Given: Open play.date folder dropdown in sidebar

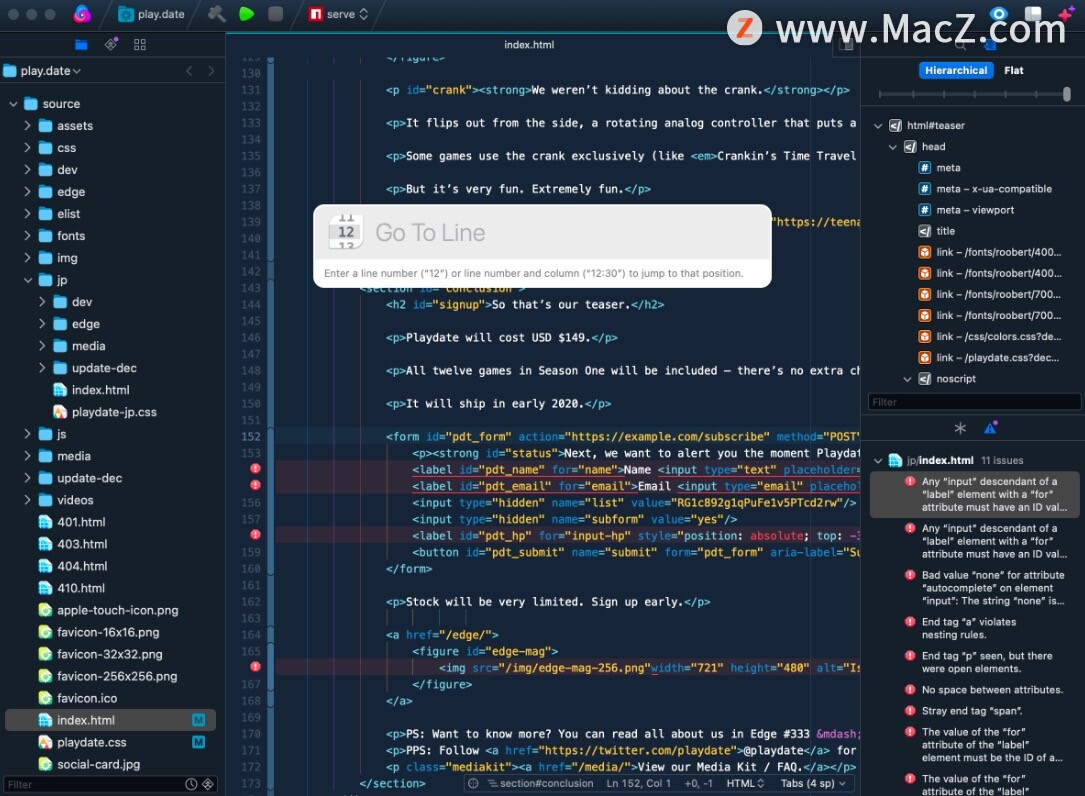Looking at the screenshot, I should pos(43,71).
